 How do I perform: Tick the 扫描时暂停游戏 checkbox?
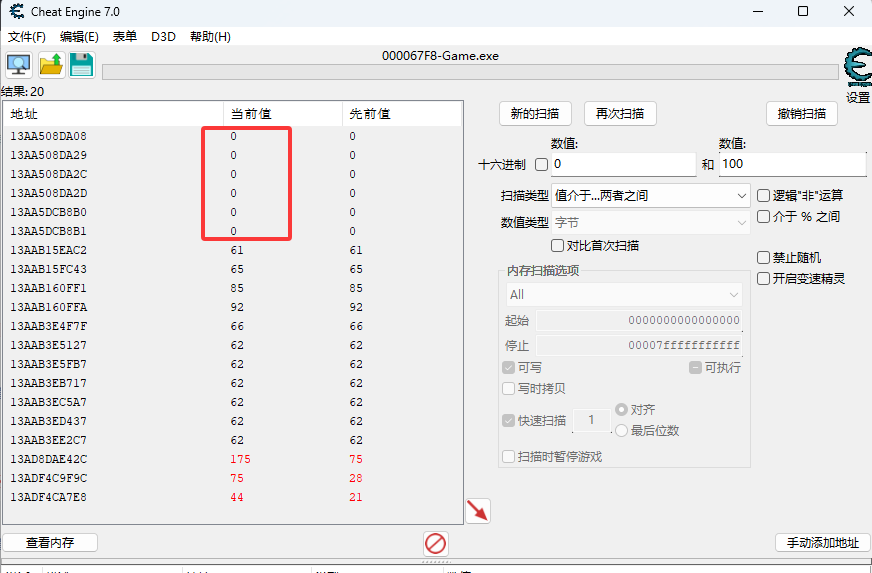(508, 457)
